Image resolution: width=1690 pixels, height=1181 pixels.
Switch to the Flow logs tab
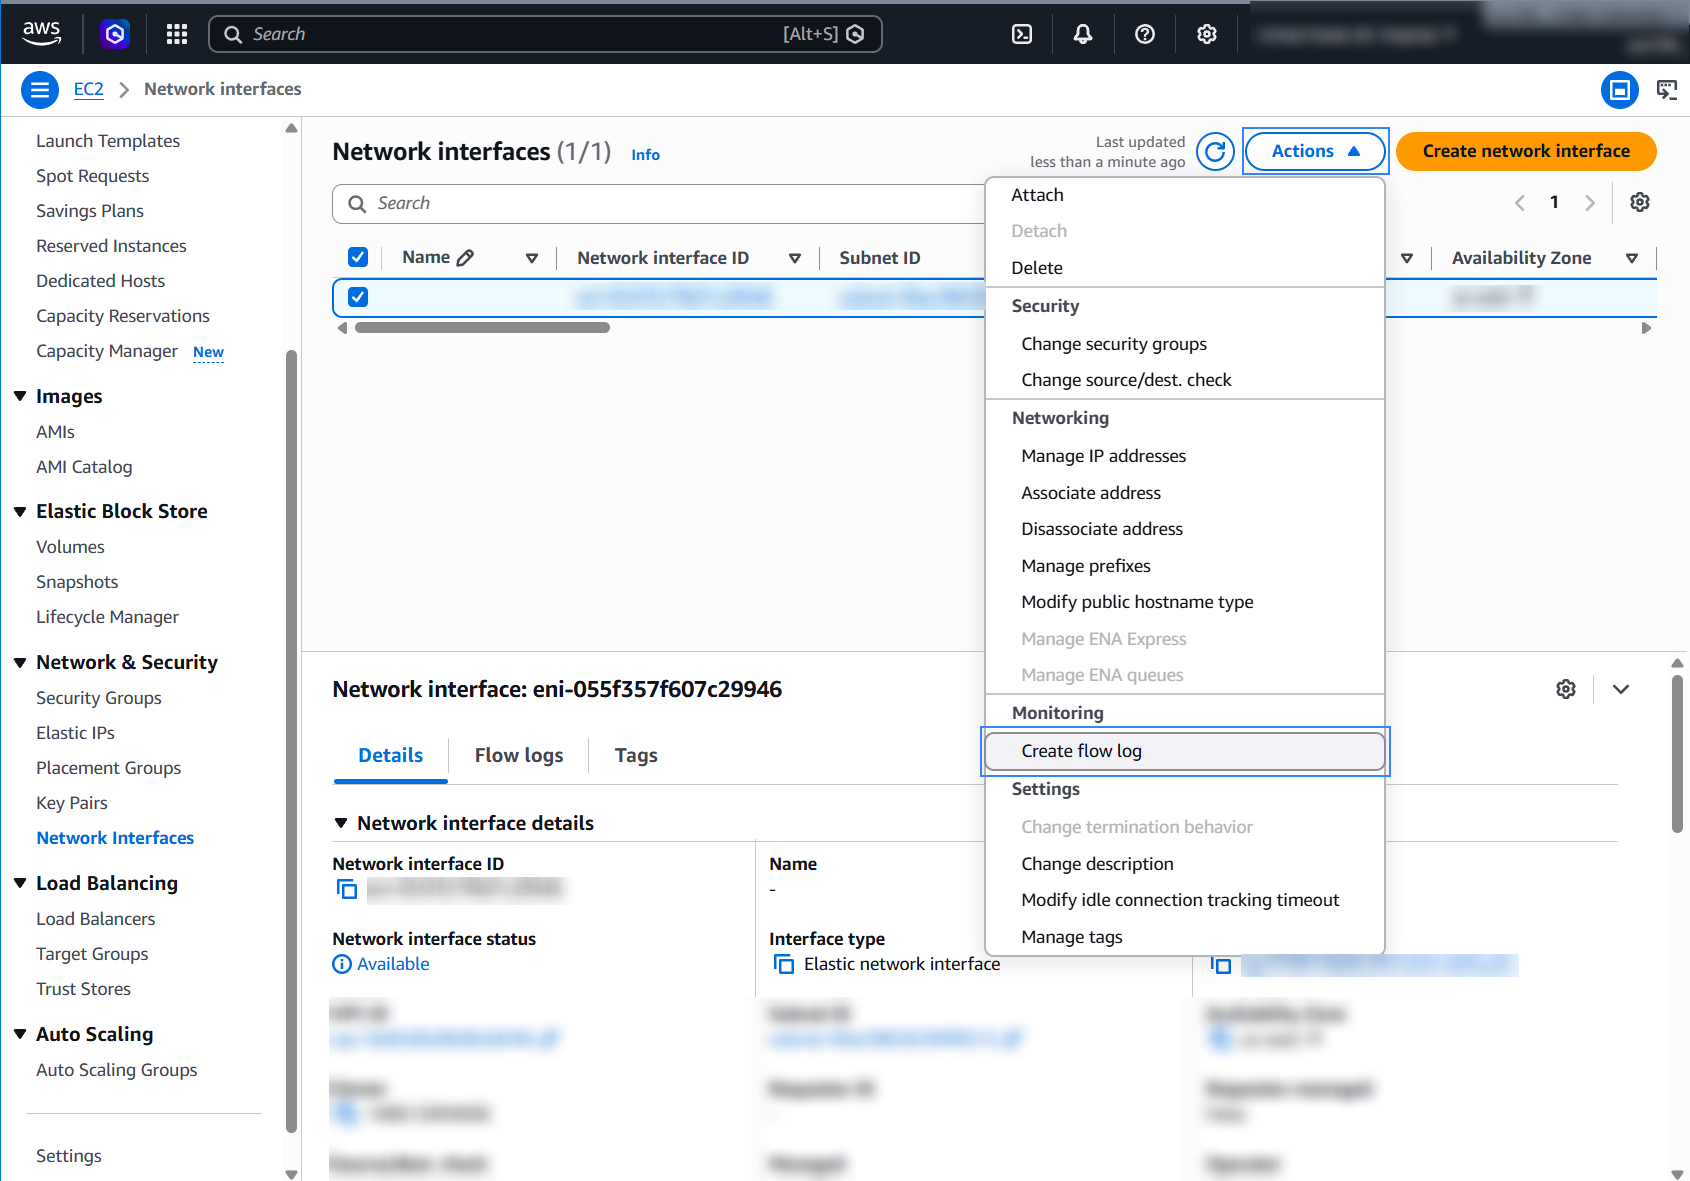click(x=519, y=755)
